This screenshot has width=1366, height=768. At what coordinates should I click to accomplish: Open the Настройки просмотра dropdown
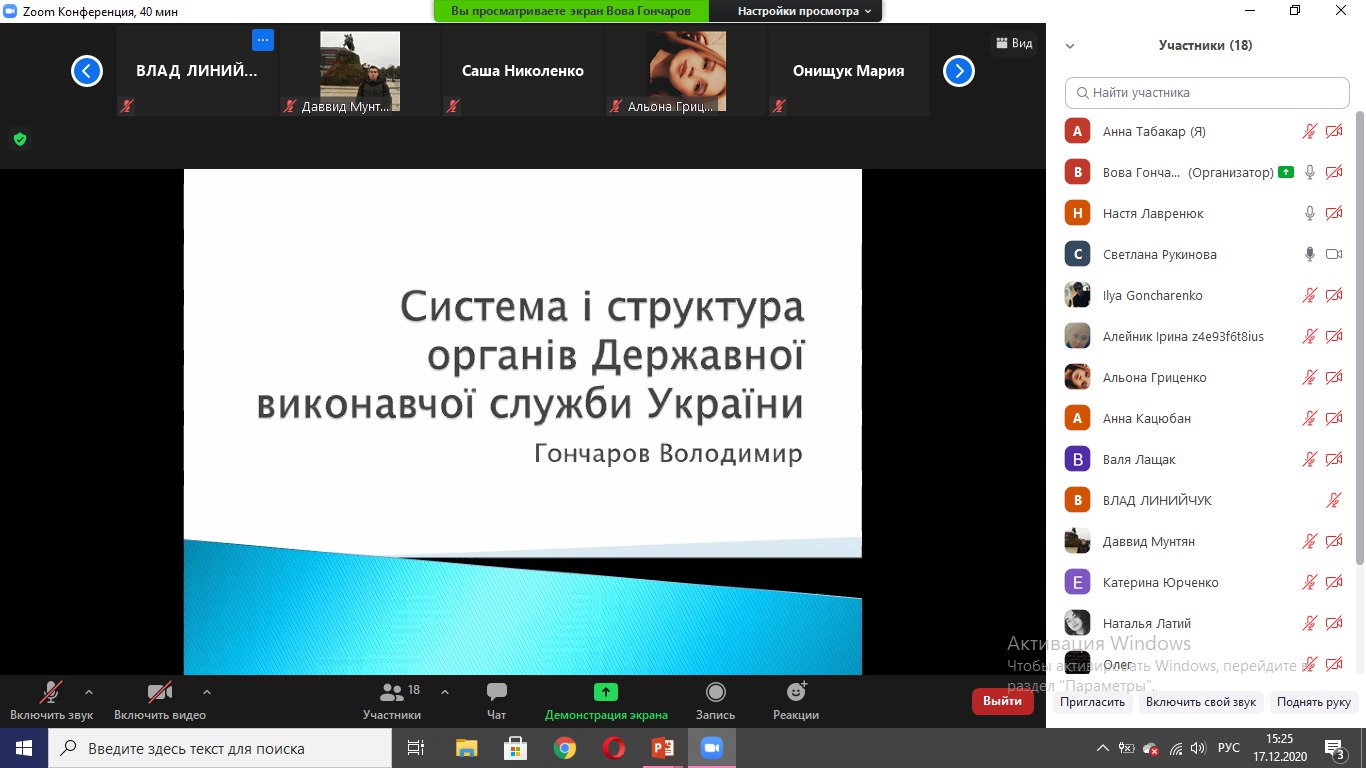(804, 11)
